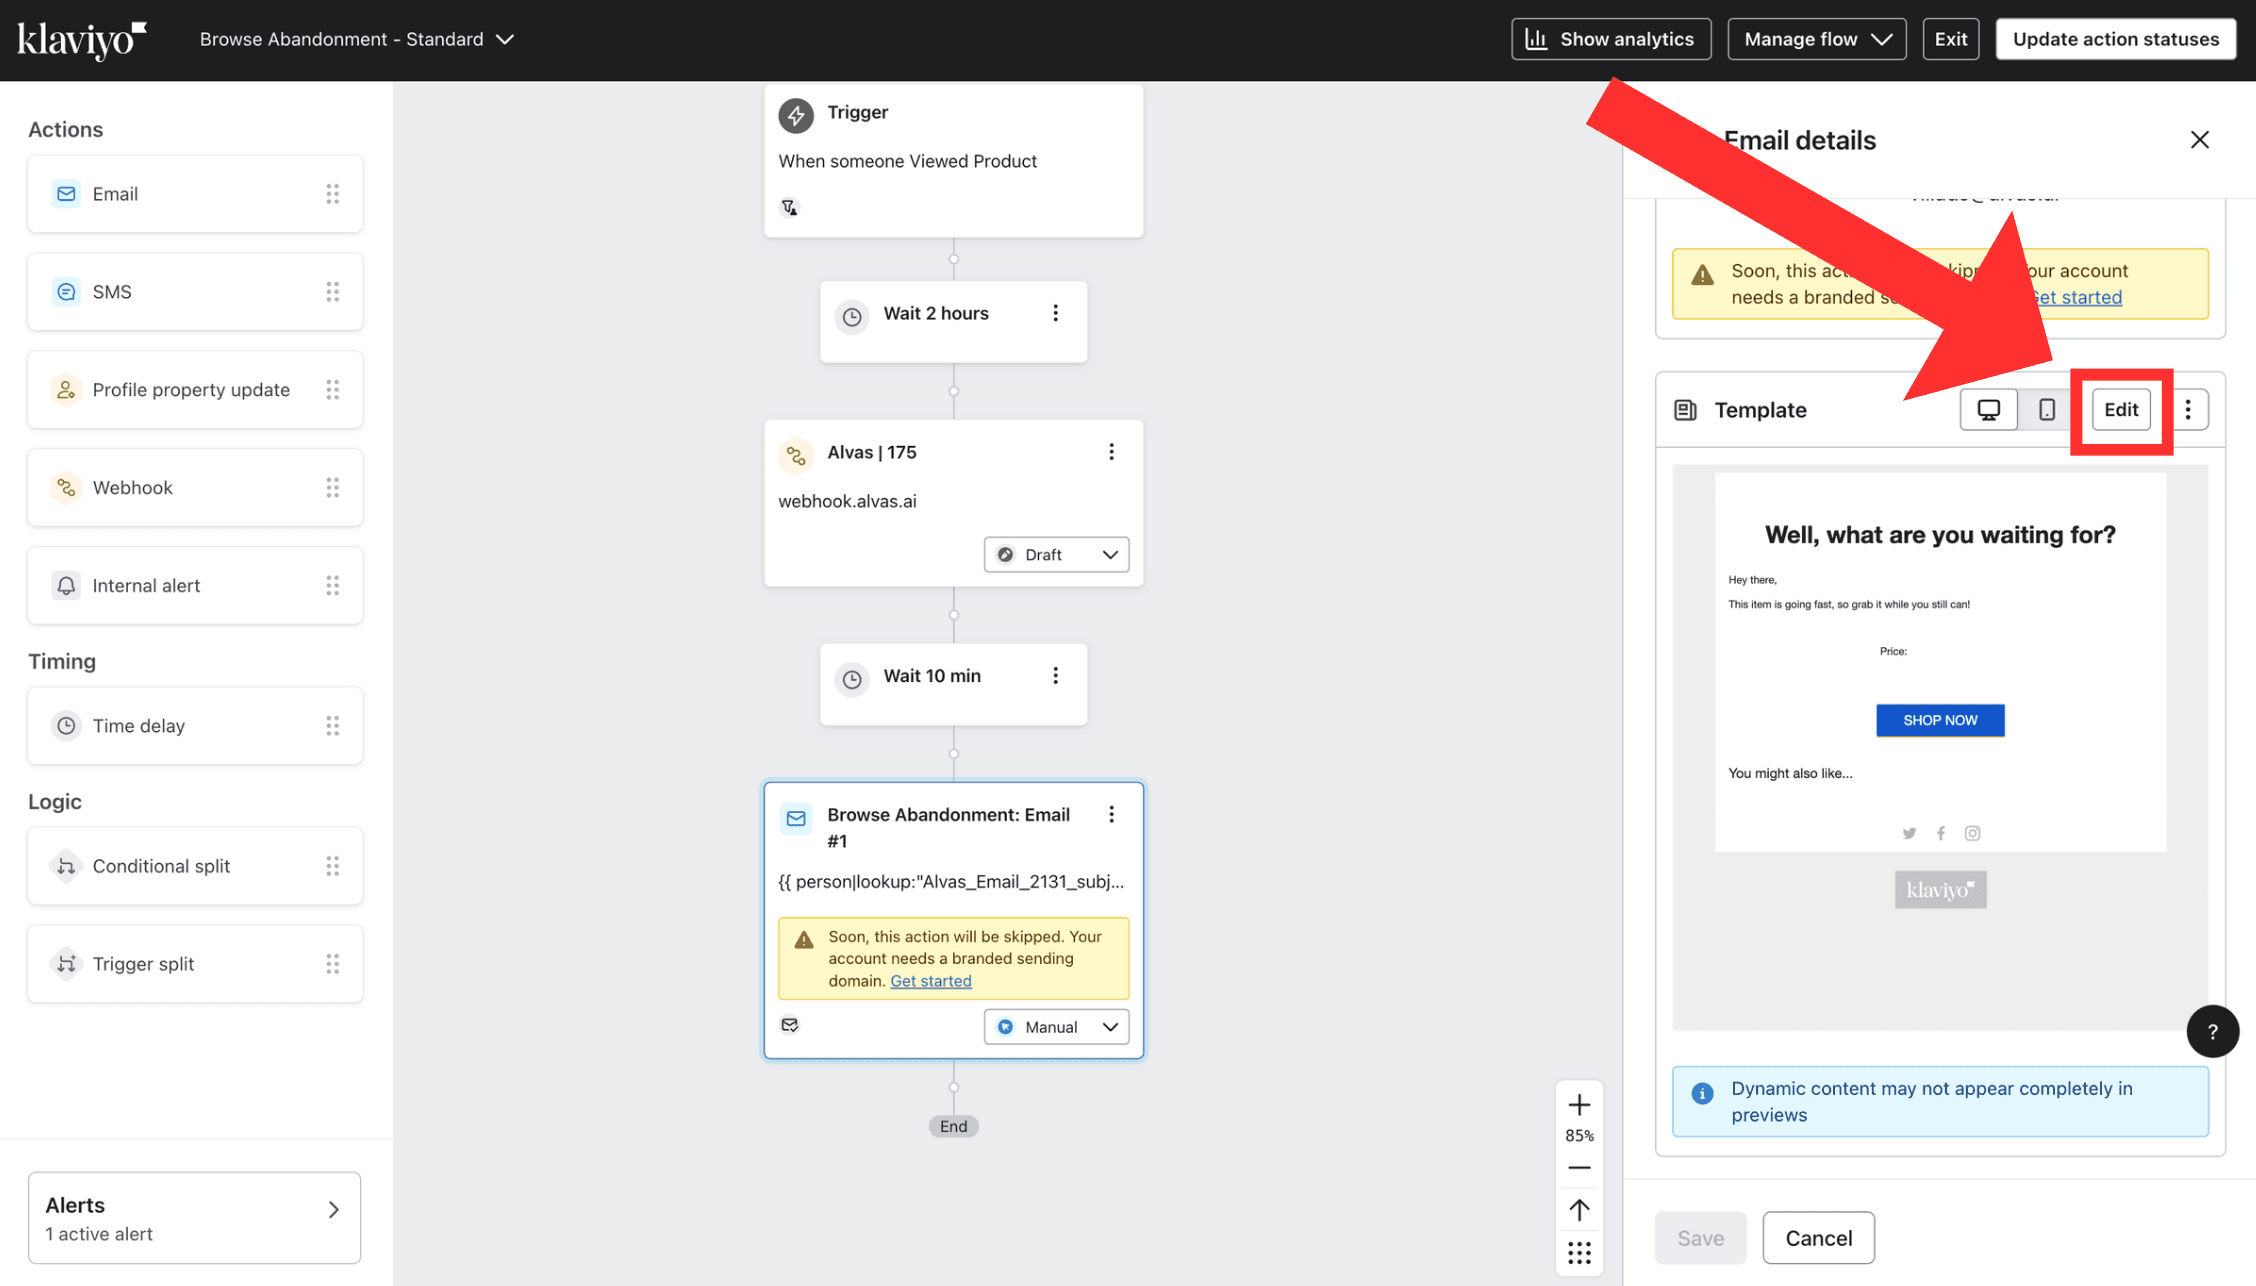This screenshot has height=1286, width=2256.
Task: Select the Trigger card
Action: (x=953, y=161)
